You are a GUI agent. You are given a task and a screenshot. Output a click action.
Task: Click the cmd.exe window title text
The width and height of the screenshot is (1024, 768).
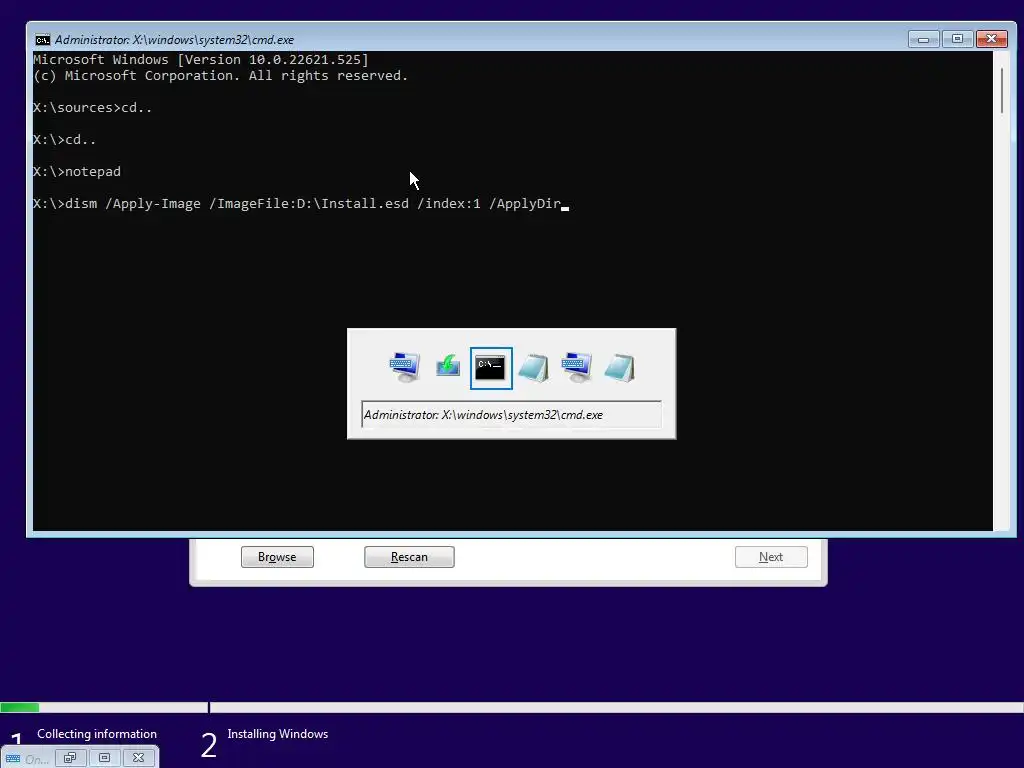click(174, 40)
